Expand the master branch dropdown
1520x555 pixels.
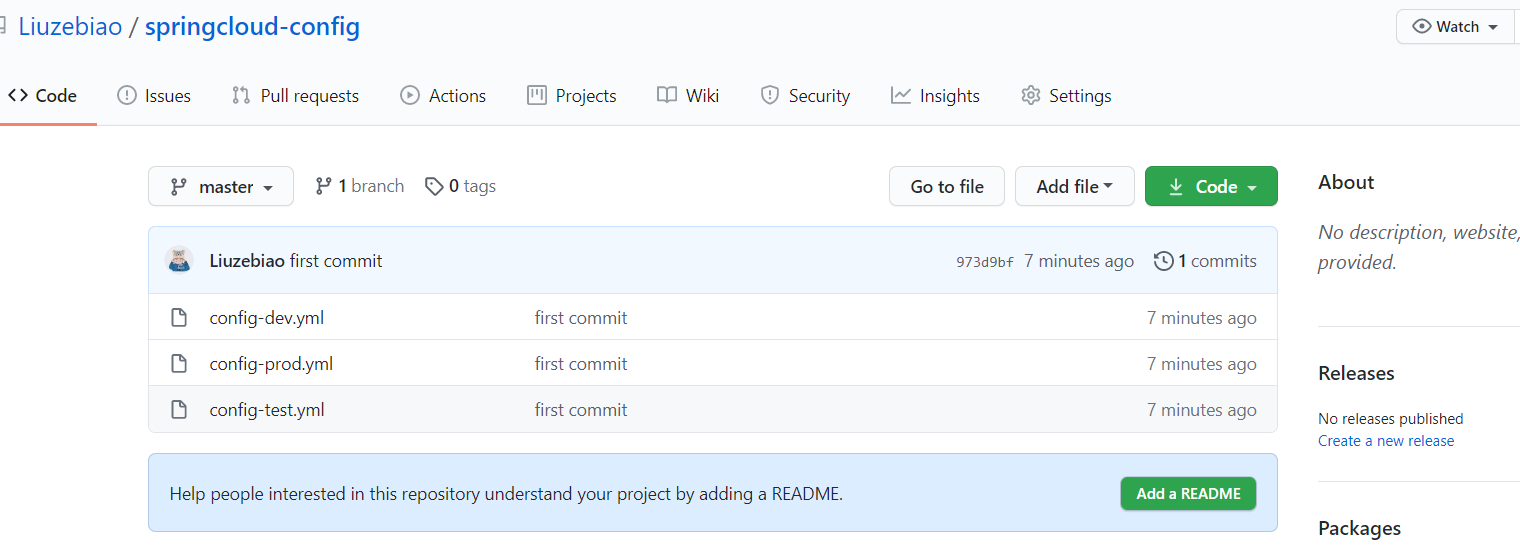click(221, 187)
